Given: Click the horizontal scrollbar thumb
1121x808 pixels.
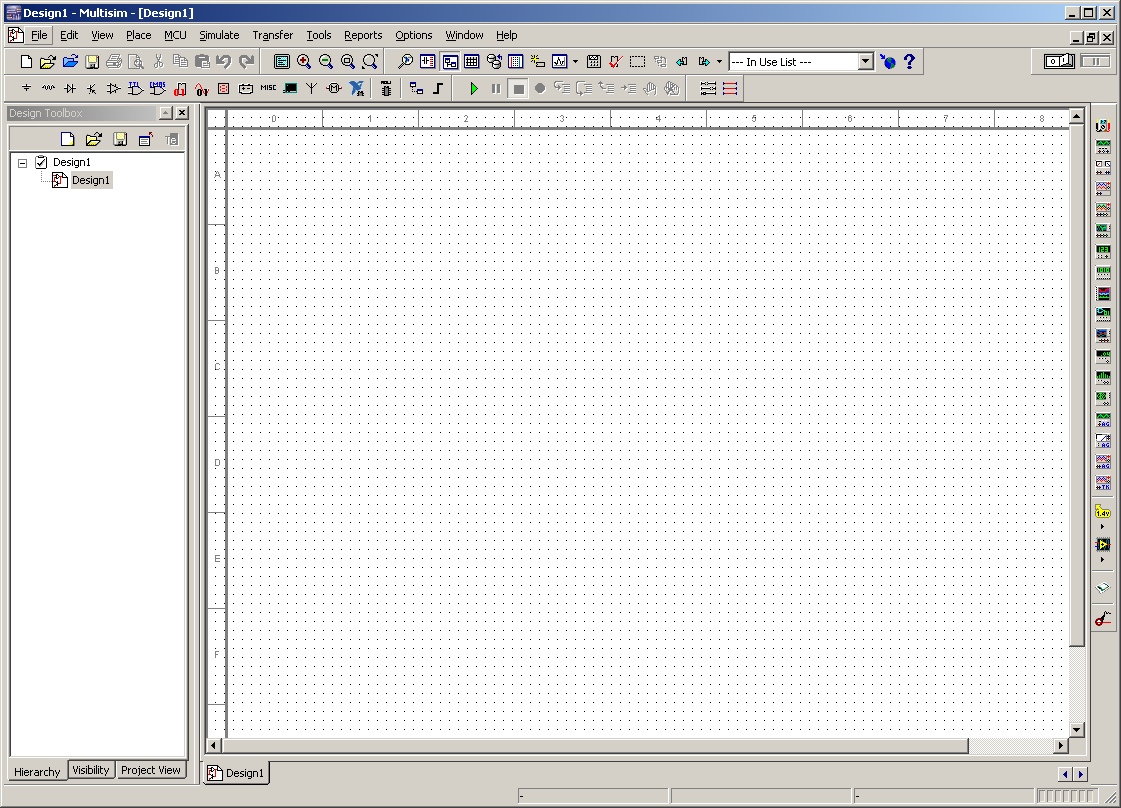Looking at the screenshot, I should point(595,746).
